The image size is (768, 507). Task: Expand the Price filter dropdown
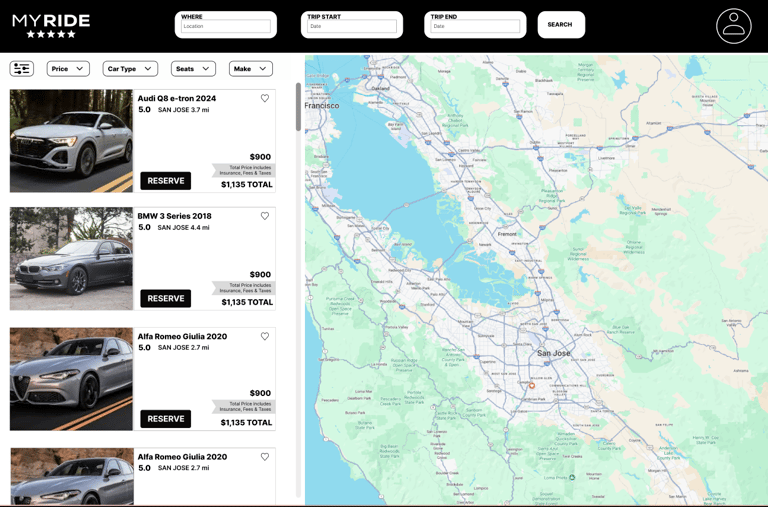pos(68,69)
